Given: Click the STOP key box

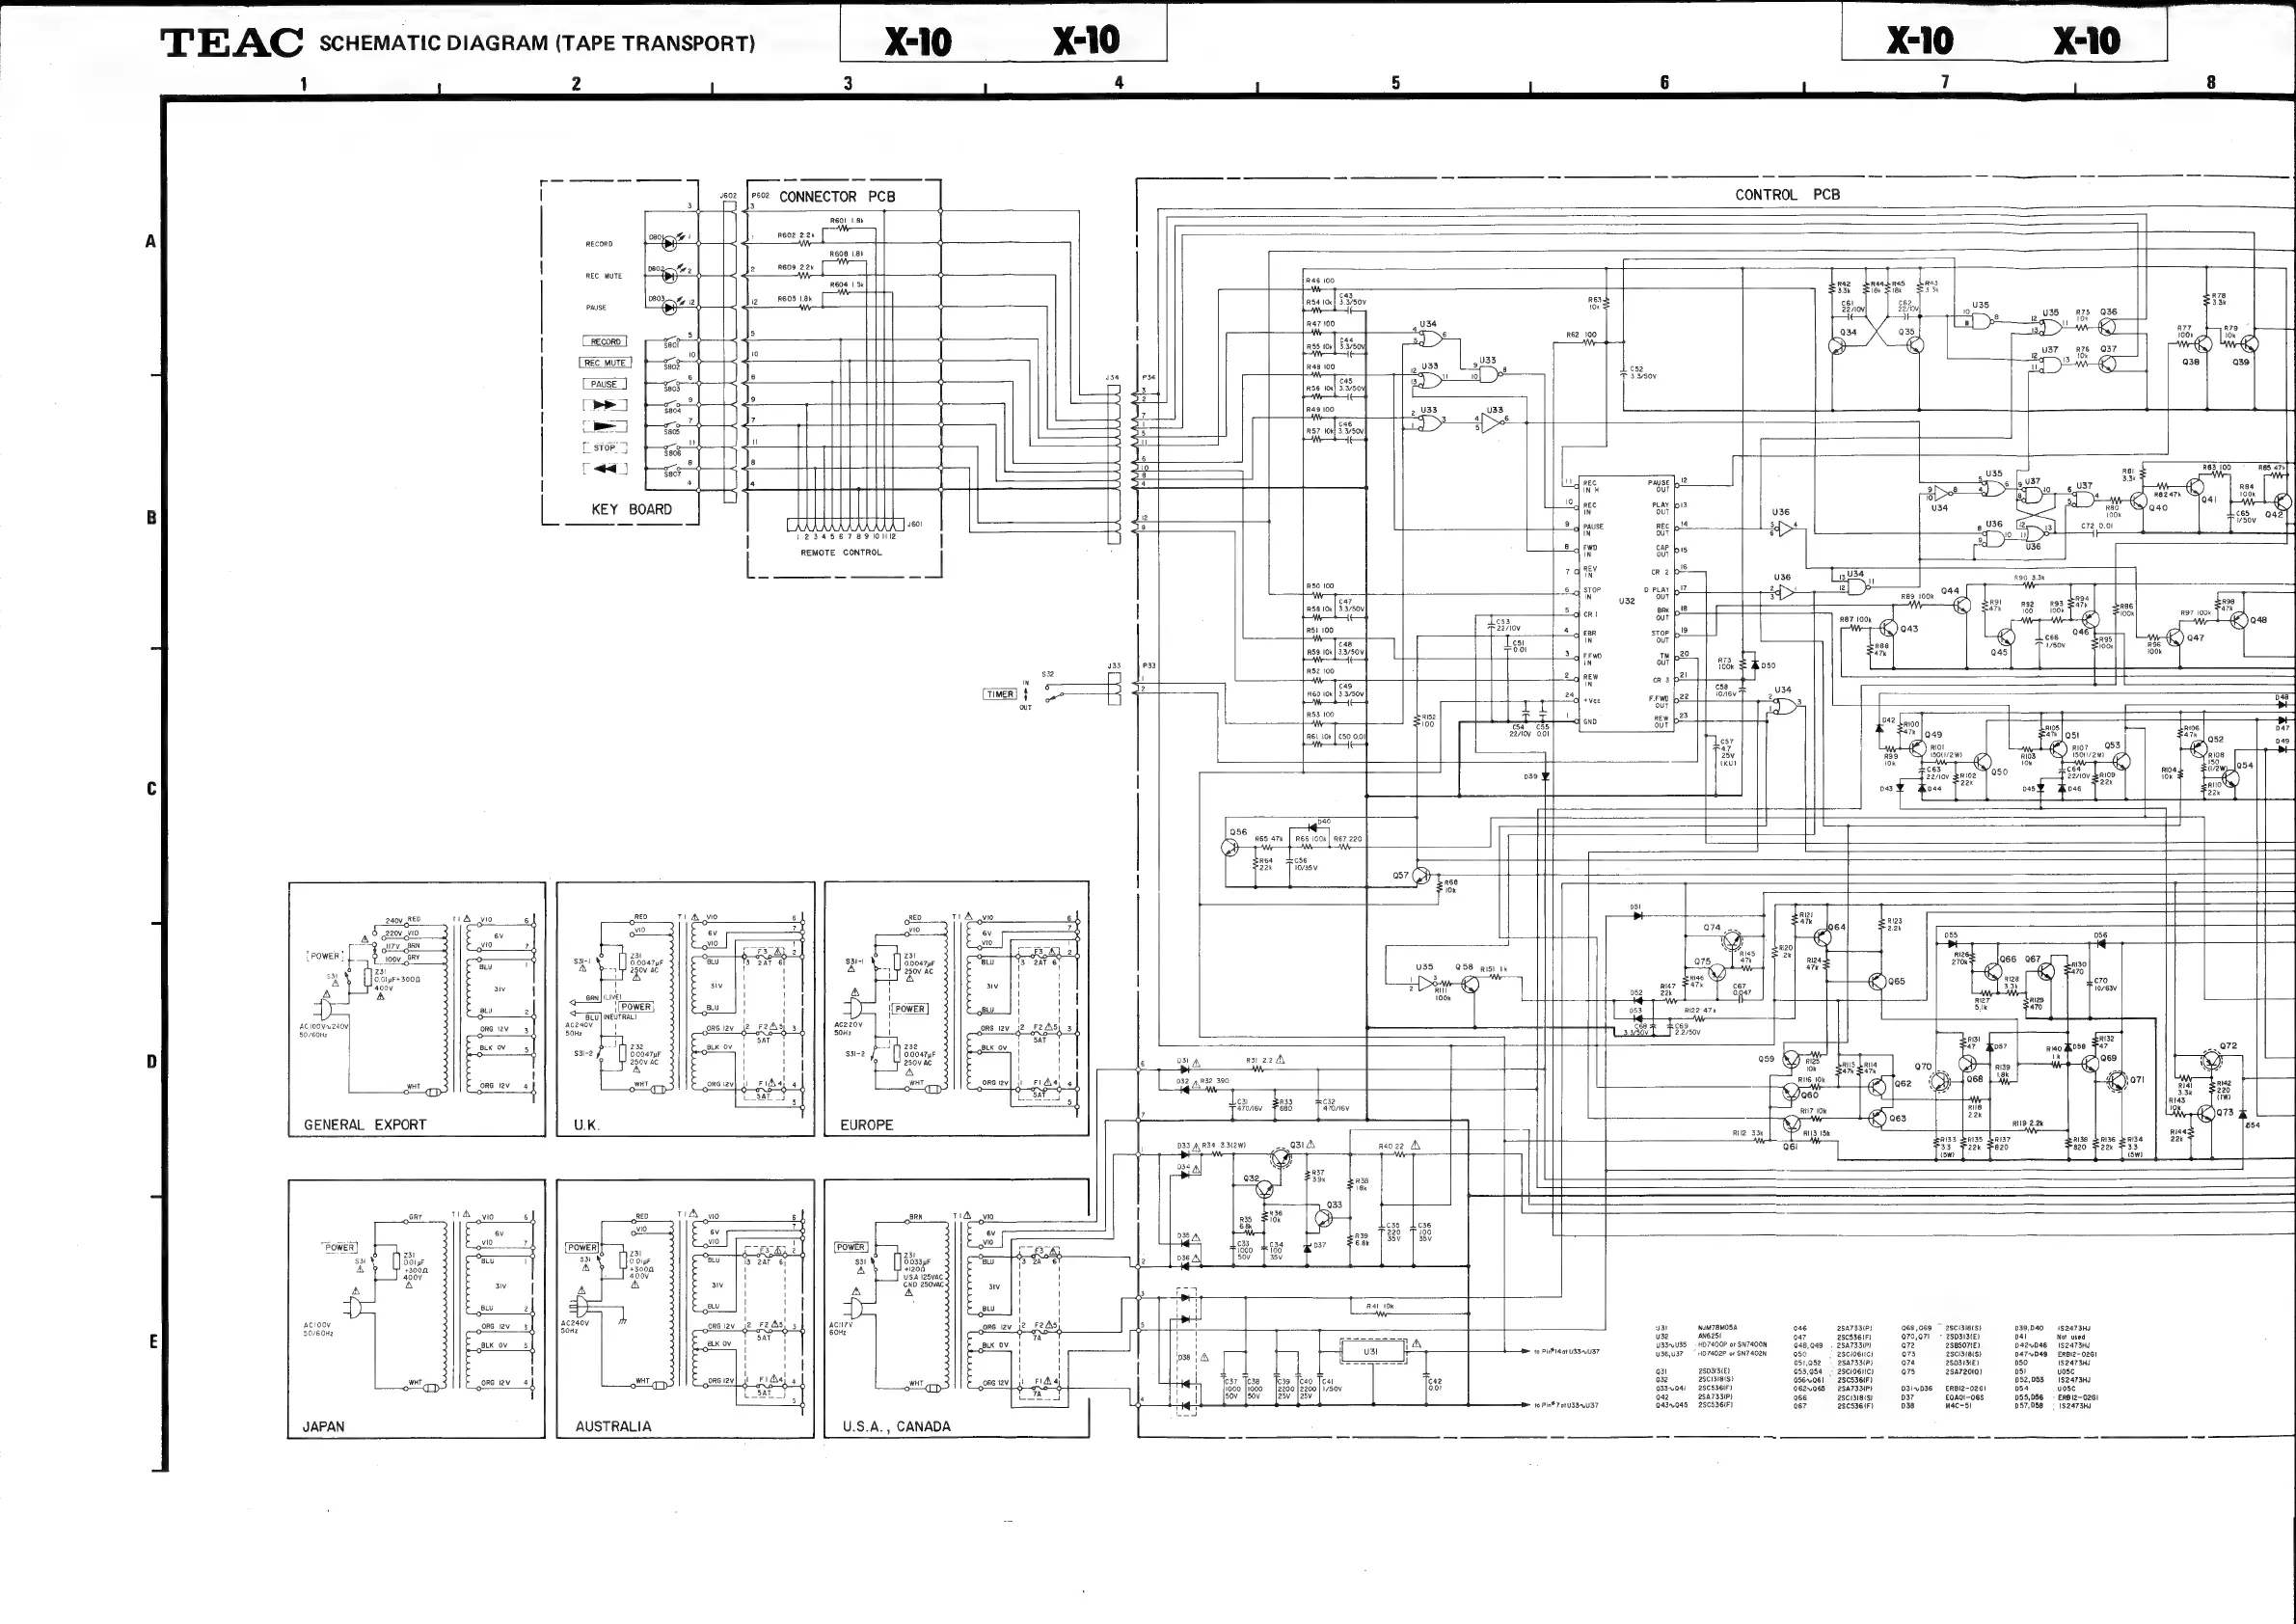Looking at the screenshot, I should pos(604,448).
